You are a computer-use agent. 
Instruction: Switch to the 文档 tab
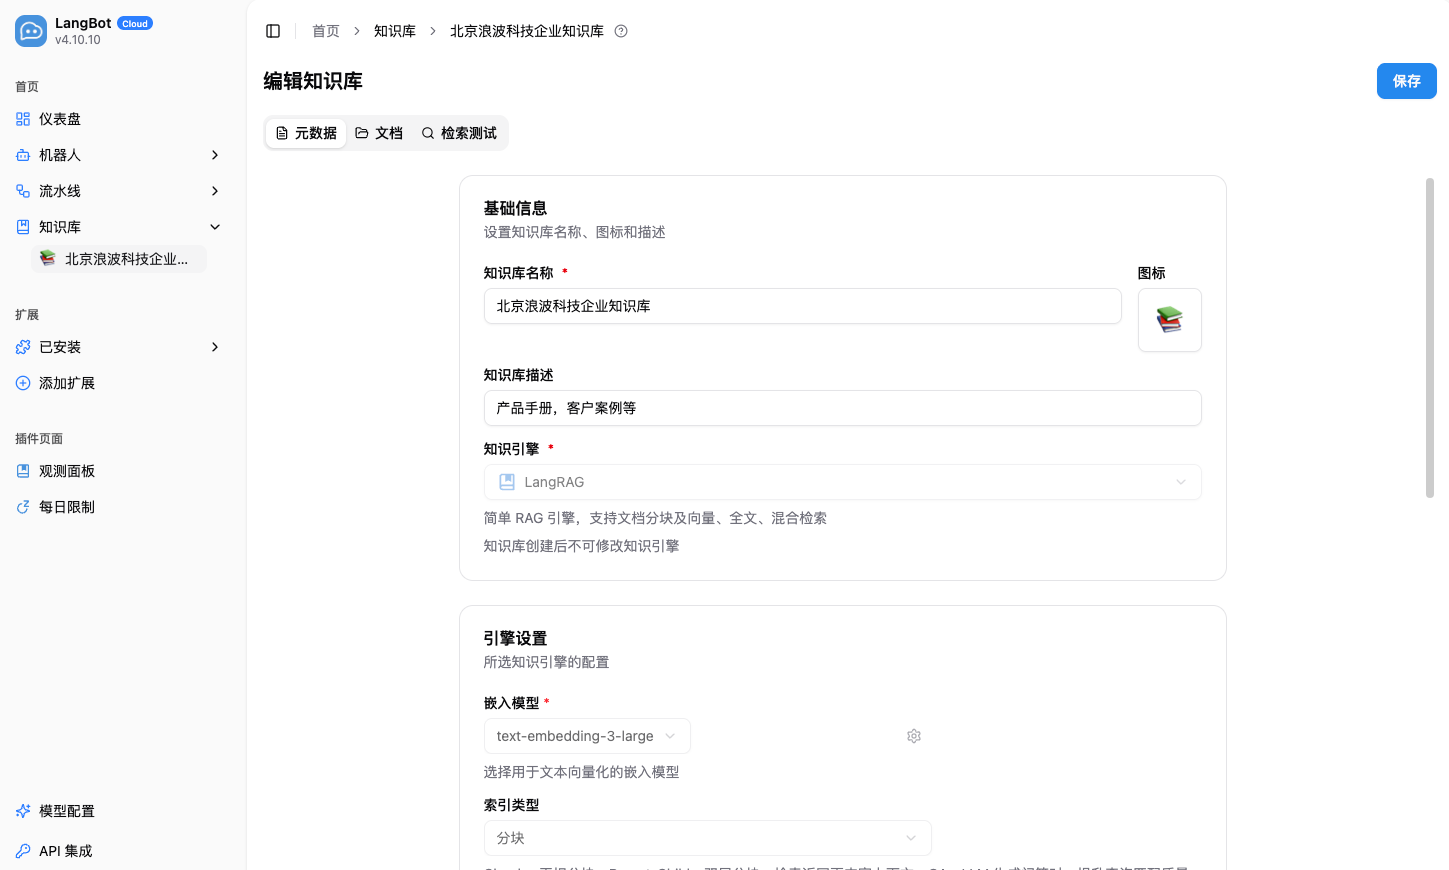379,133
